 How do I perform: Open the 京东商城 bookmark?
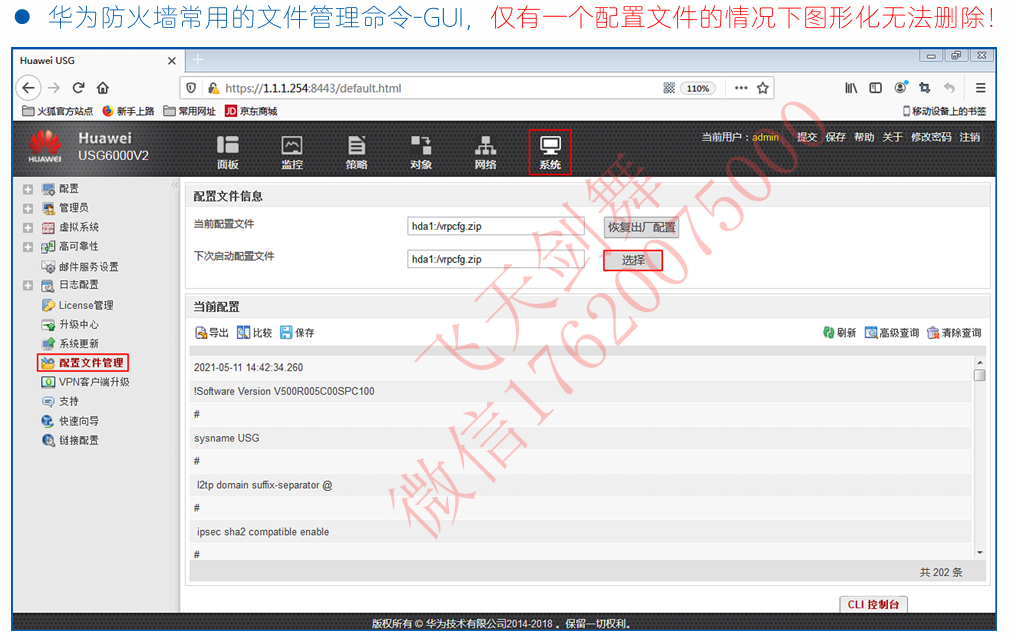[x=251, y=111]
